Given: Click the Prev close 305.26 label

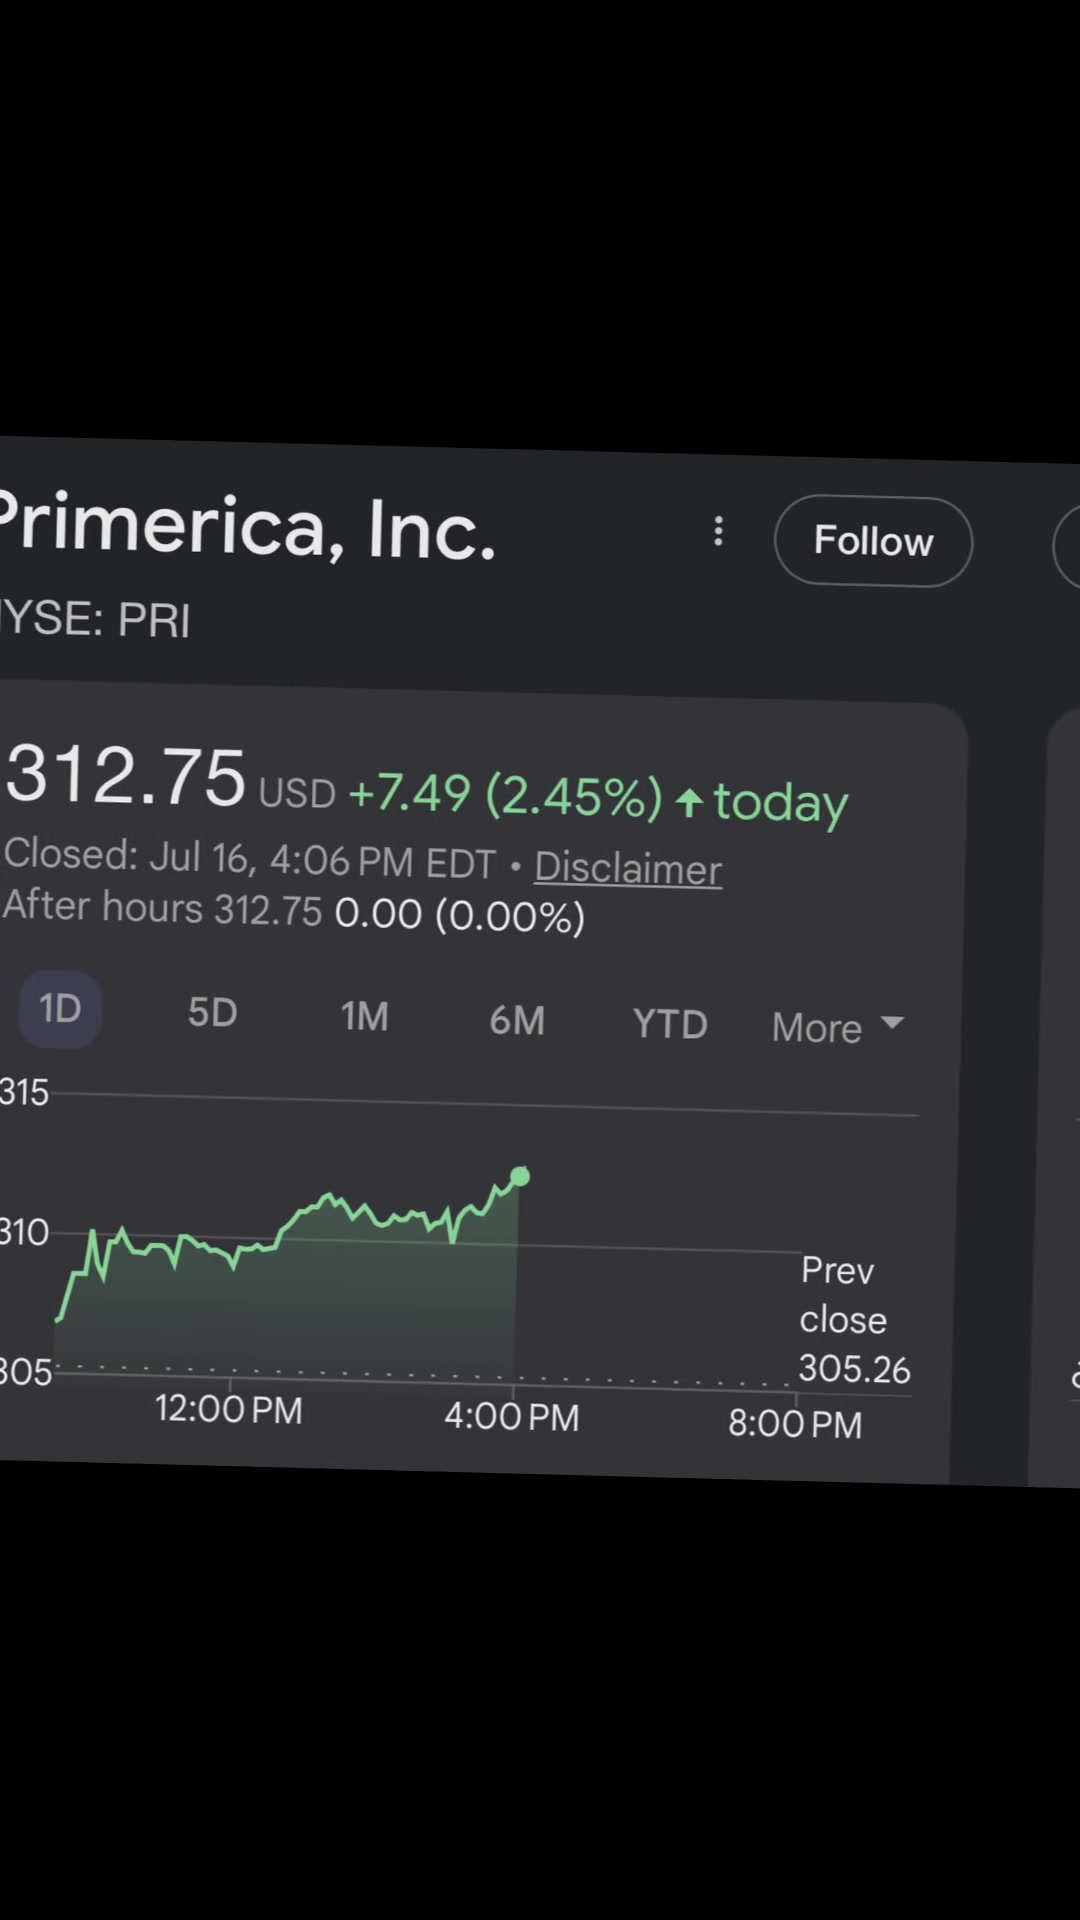Looking at the screenshot, I should click(x=855, y=1320).
